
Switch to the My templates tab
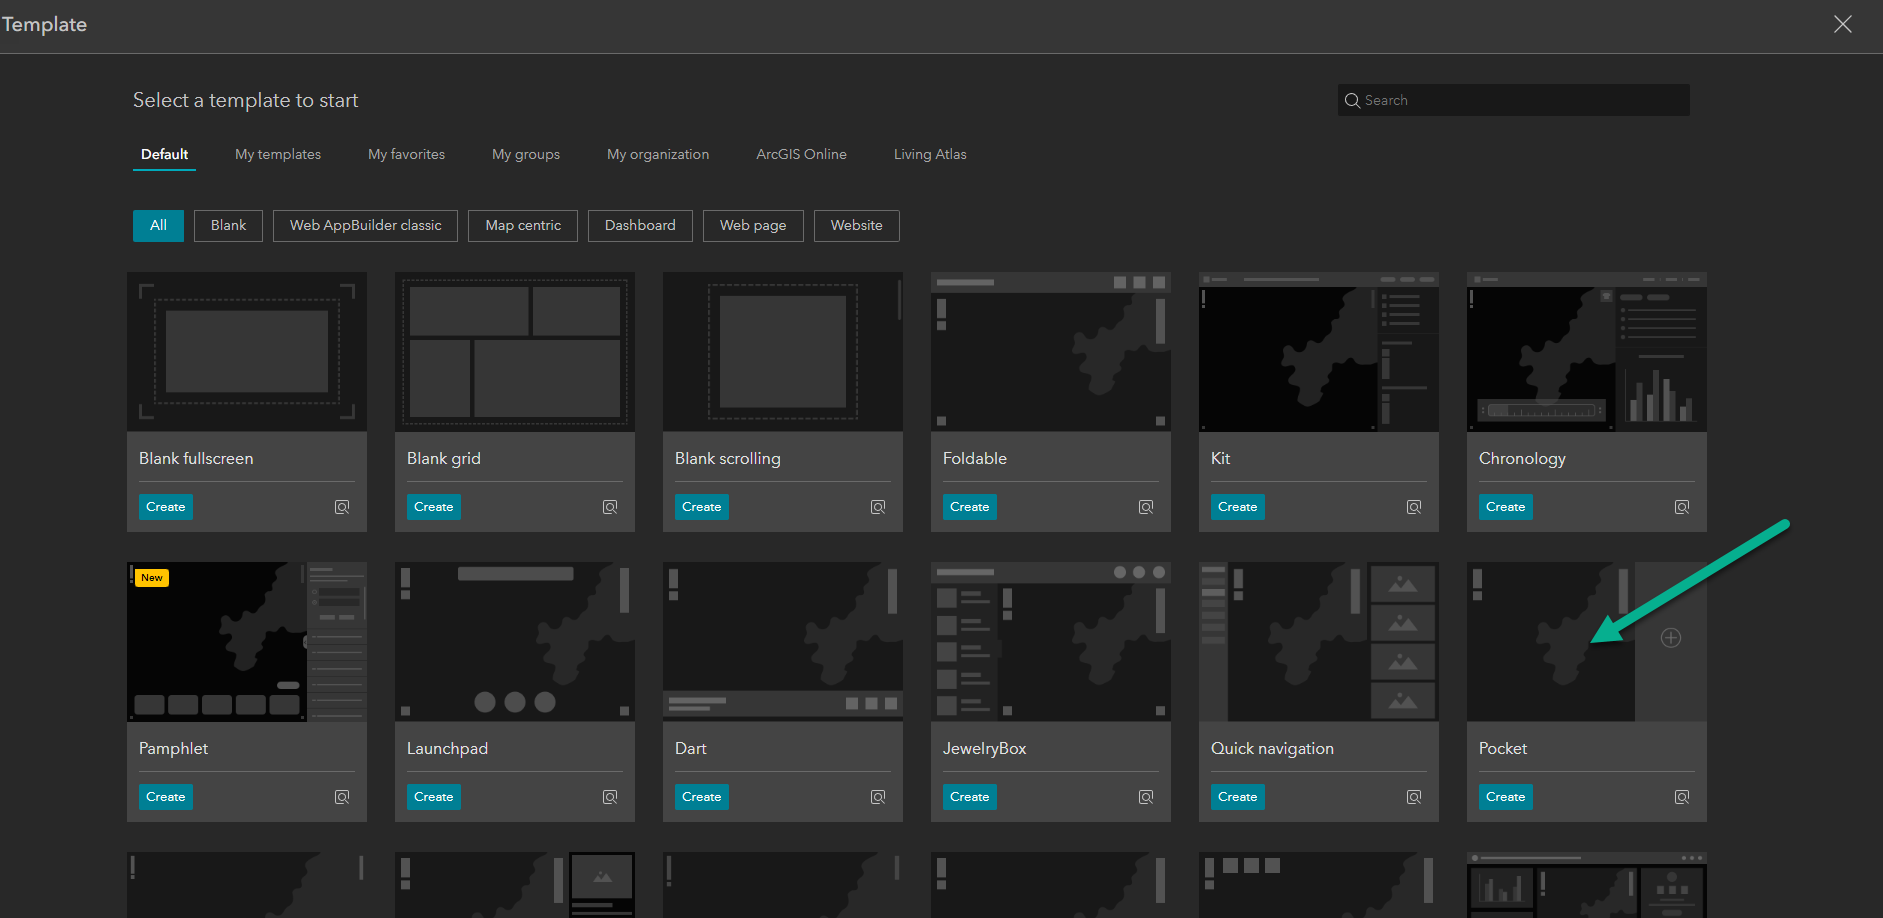277,154
